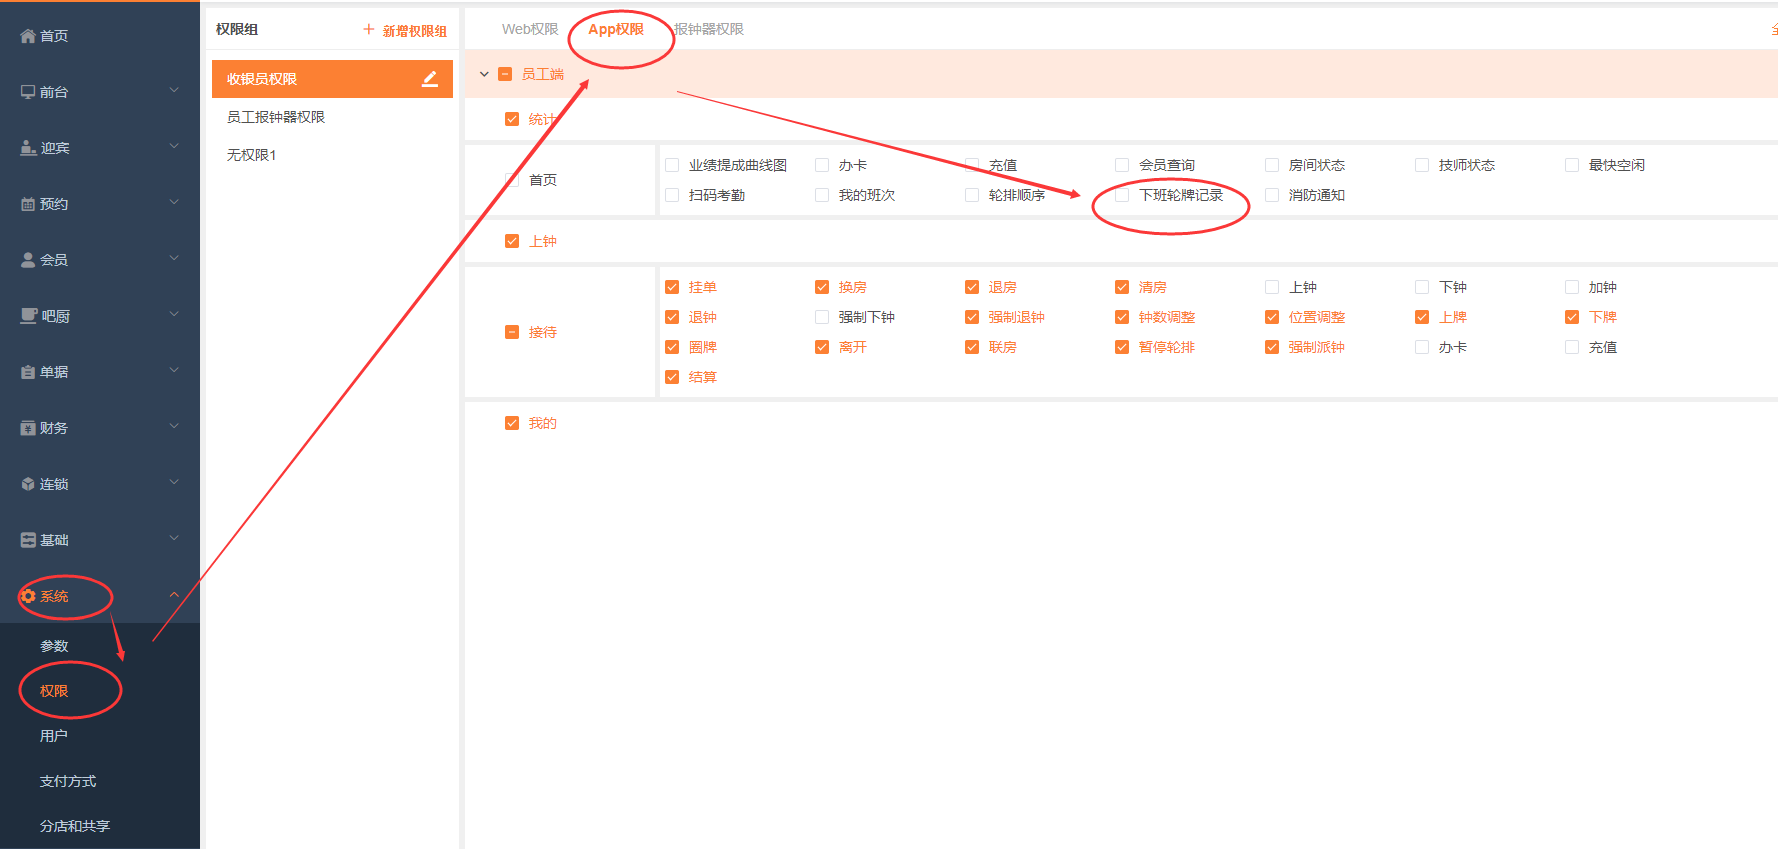
Task: Uncheck the 换房 checkbox
Action: pyautogui.click(x=822, y=287)
